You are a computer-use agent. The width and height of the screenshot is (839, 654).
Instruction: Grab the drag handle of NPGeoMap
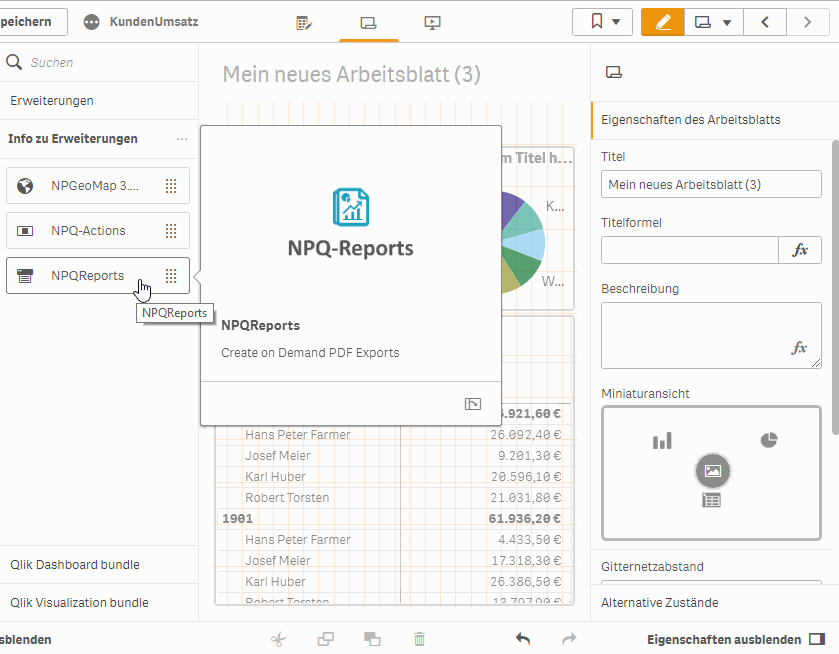[x=171, y=186]
